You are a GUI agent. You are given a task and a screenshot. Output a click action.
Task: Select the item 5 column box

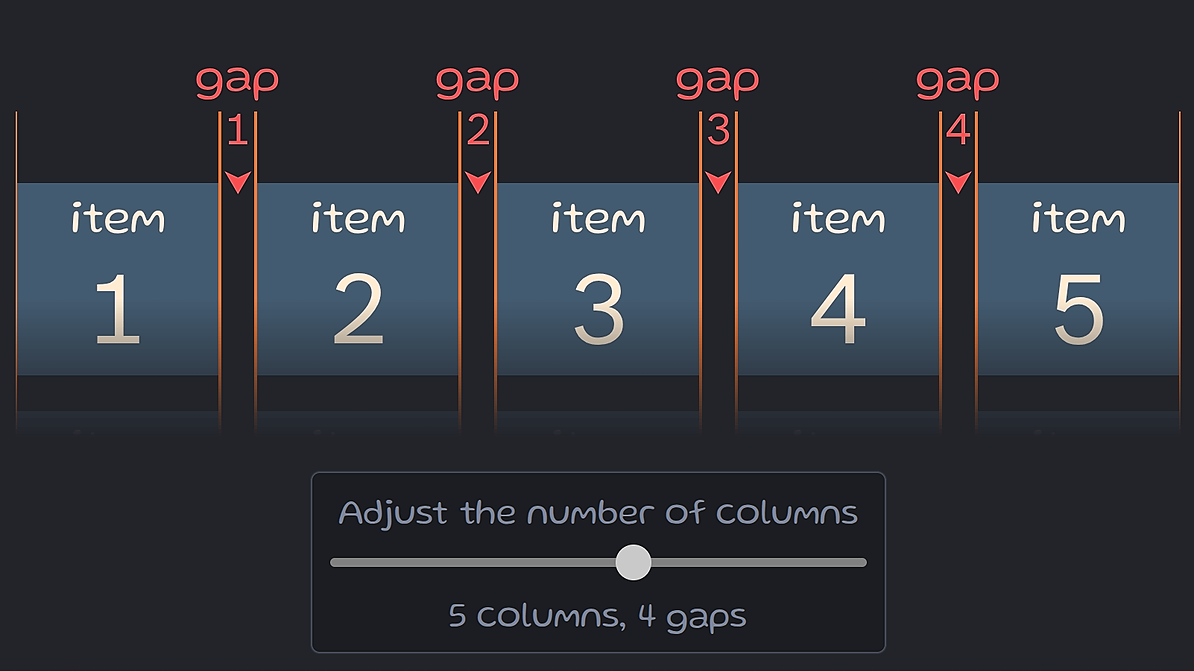[1078, 279]
